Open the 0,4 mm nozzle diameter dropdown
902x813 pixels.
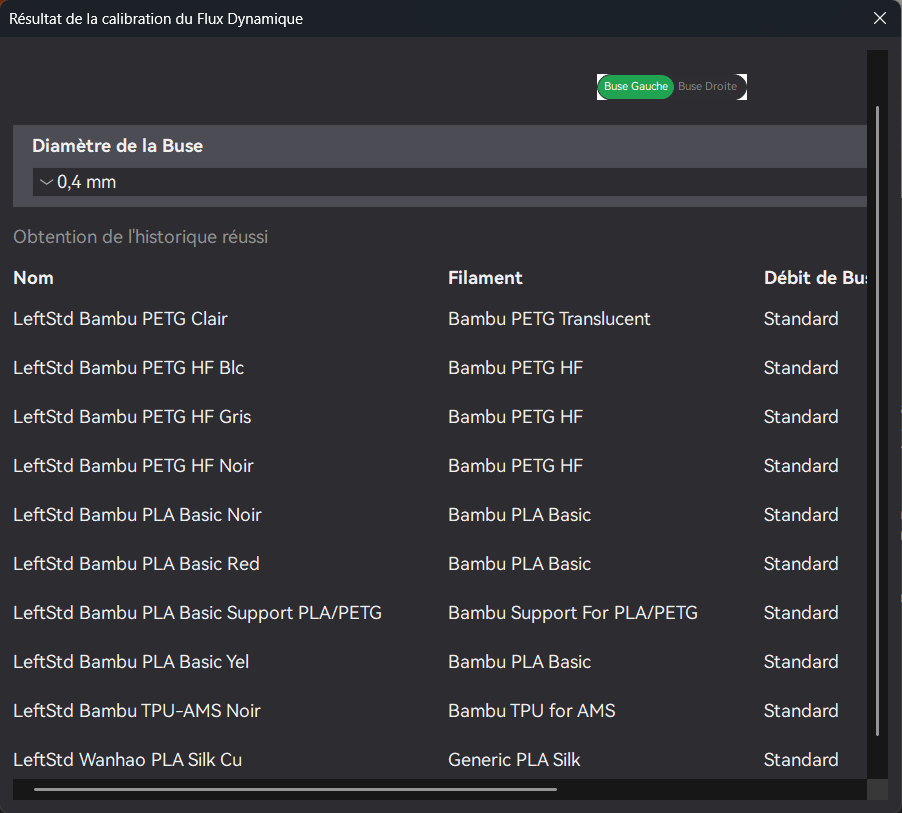[x=449, y=182]
